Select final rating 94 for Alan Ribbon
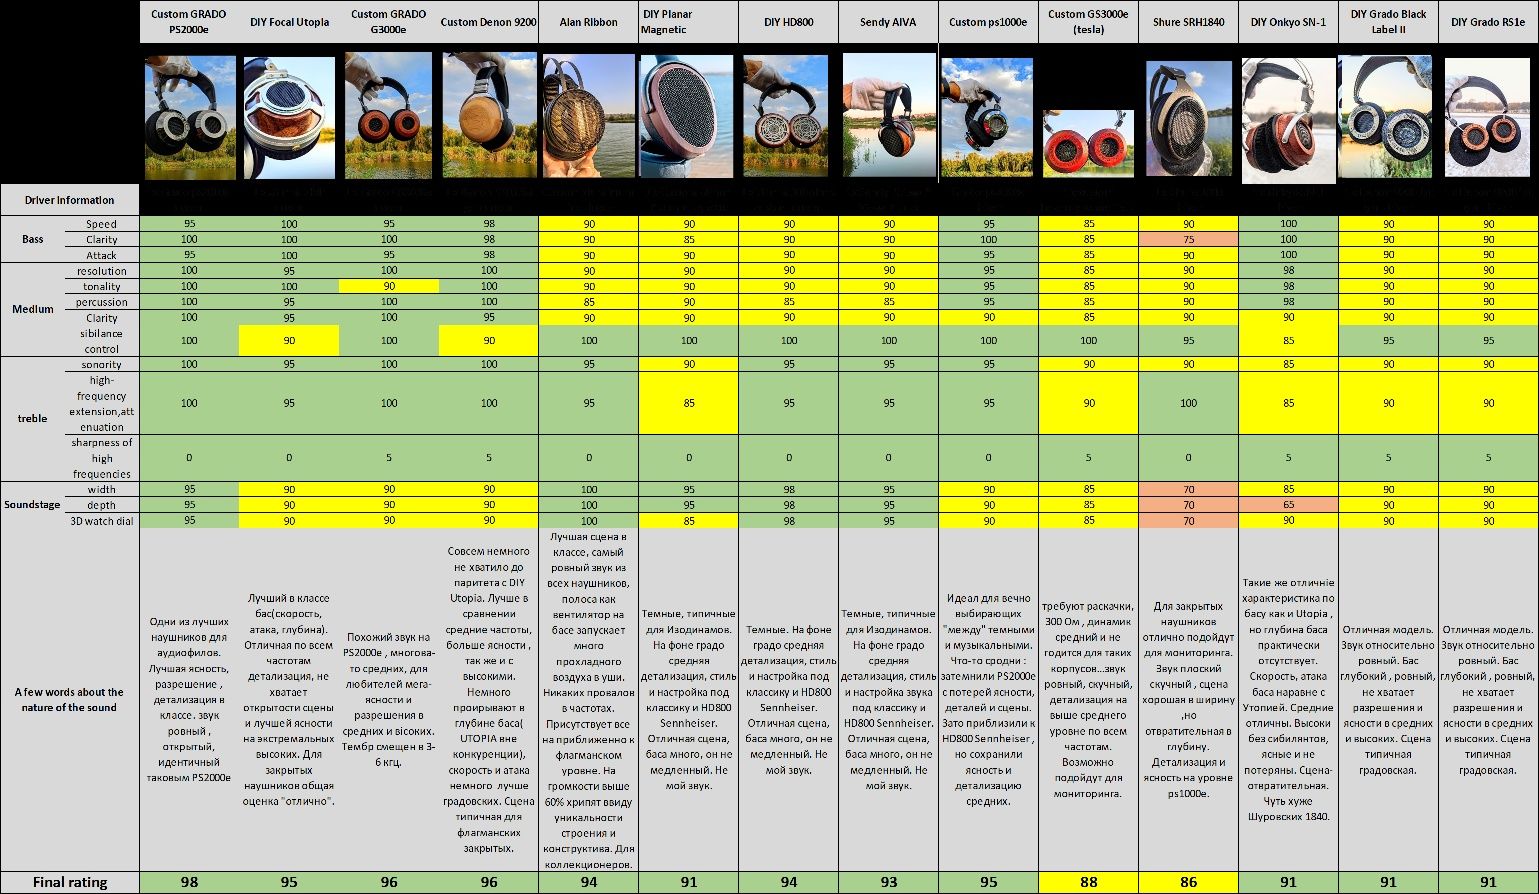 (x=589, y=882)
